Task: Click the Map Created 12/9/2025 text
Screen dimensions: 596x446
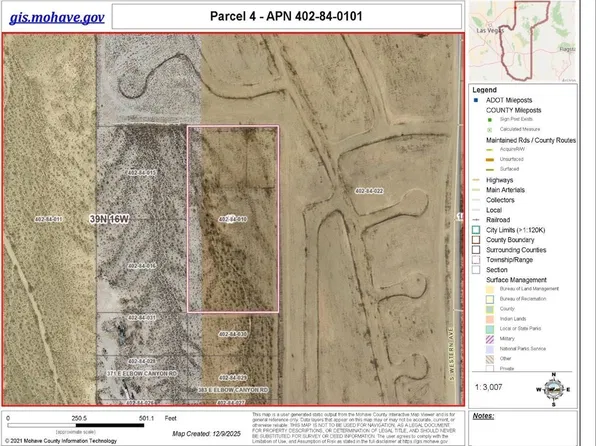Action: tap(206, 433)
